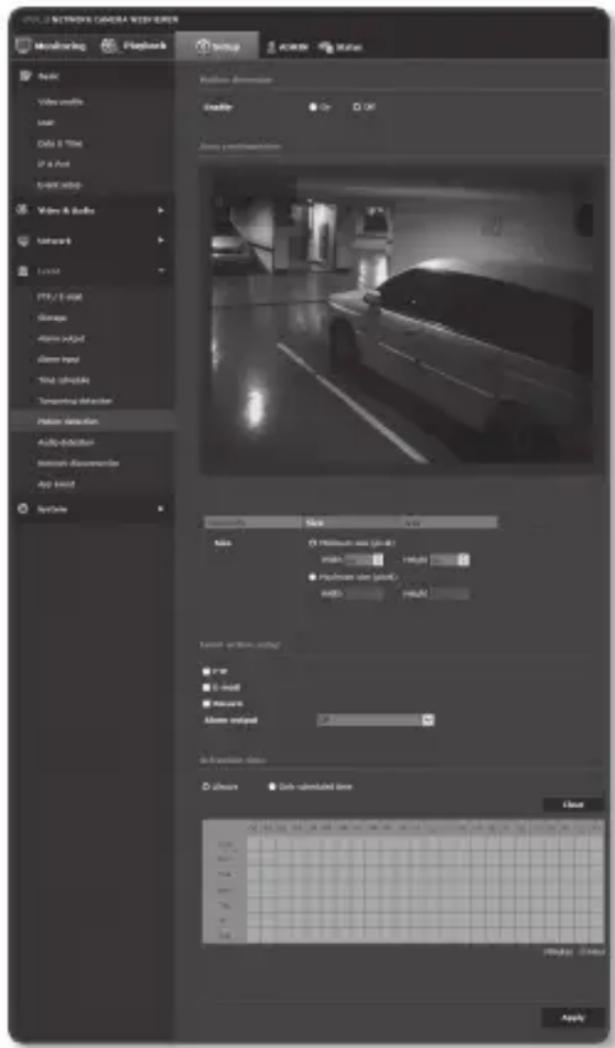Click the Basic section icon
The width and height of the screenshot is (615, 1048).
(25, 76)
